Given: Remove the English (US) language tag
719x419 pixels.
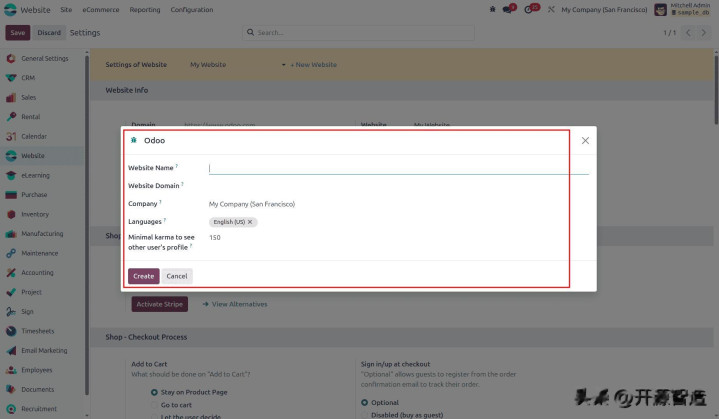Looking at the screenshot, I should pyautogui.click(x=250, y=222).
